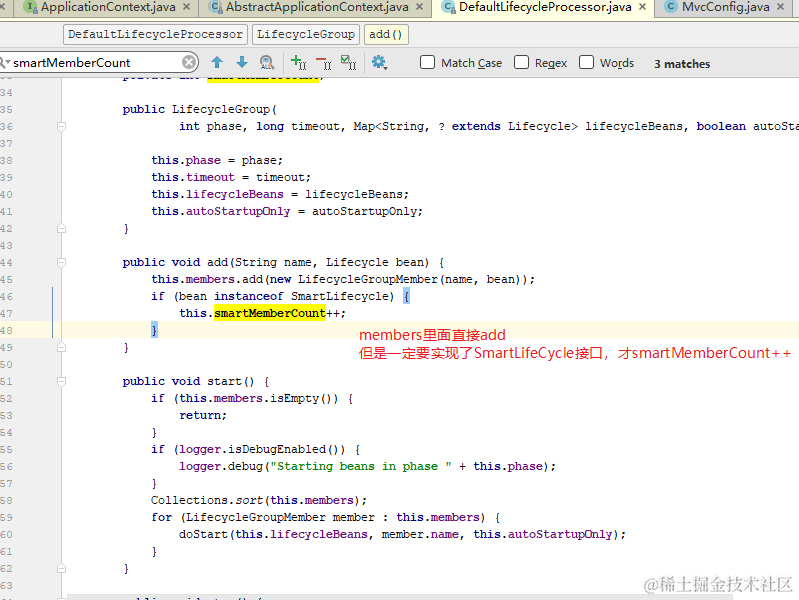This screenshot has width=799, height=600.
Task: Enable Match Case checkbox
Action: (x=427, y=62)
